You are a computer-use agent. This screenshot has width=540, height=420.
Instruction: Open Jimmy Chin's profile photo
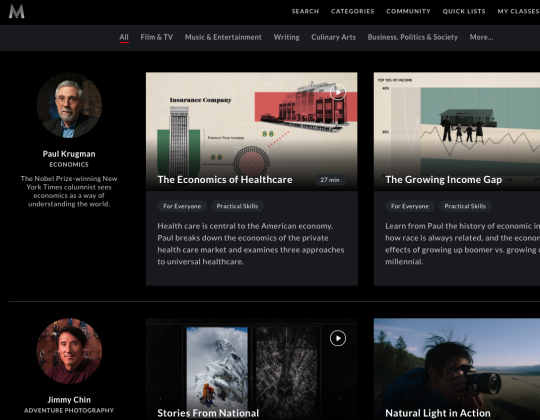point(69,351)
